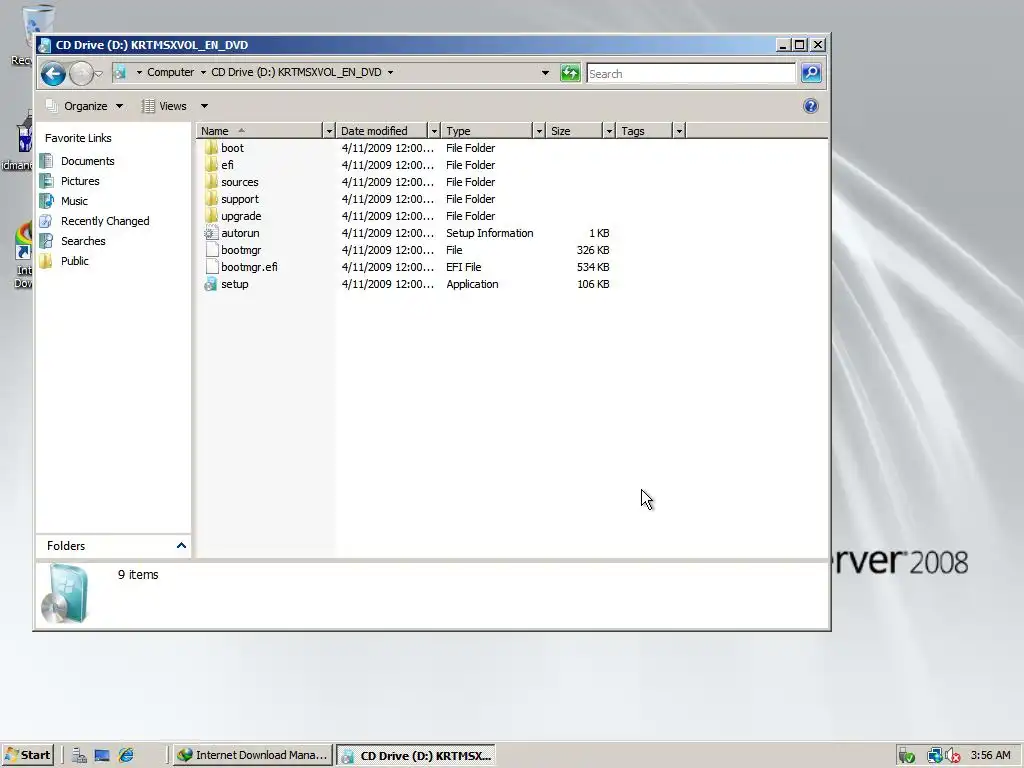Click the Start button
The width and height of the screenshot is (1024, 768).
(27, 755)
